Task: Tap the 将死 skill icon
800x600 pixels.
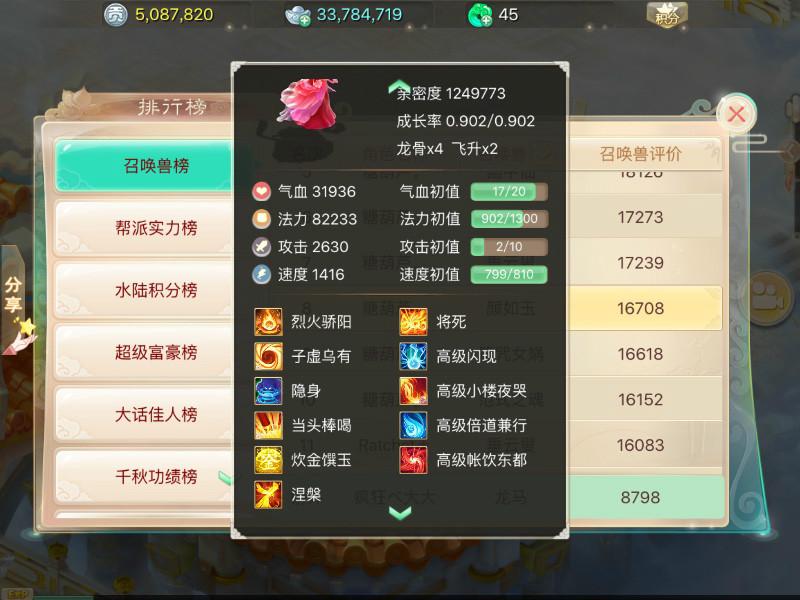Action: click(413, 322)
